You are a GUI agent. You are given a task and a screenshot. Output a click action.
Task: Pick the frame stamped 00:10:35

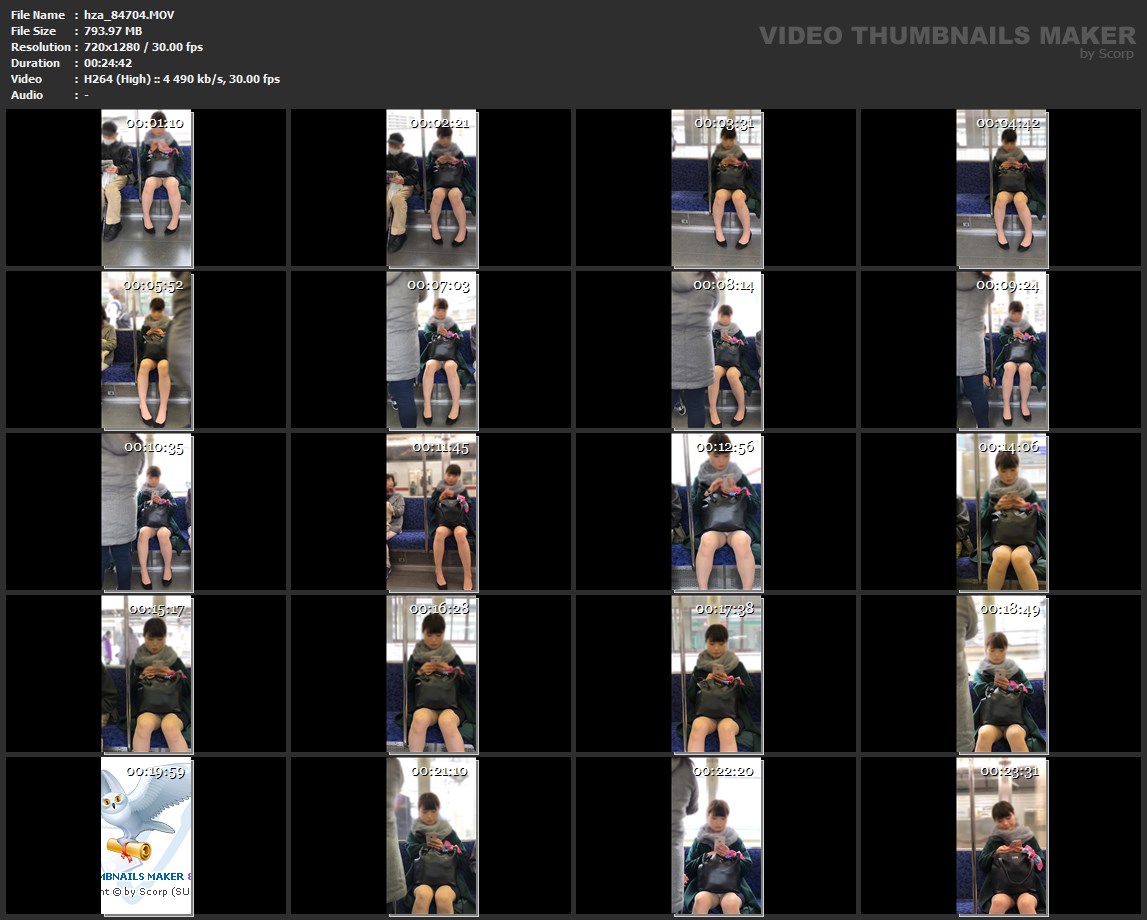[x=146, y=512]
